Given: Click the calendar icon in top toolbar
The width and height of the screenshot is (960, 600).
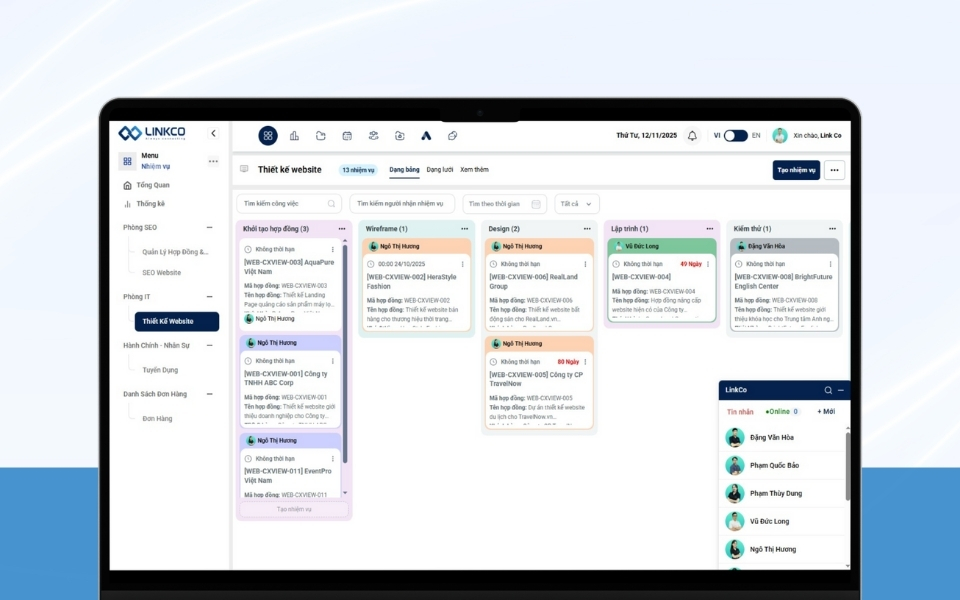Looking at the screenshot, I should [x=347, y=136].
